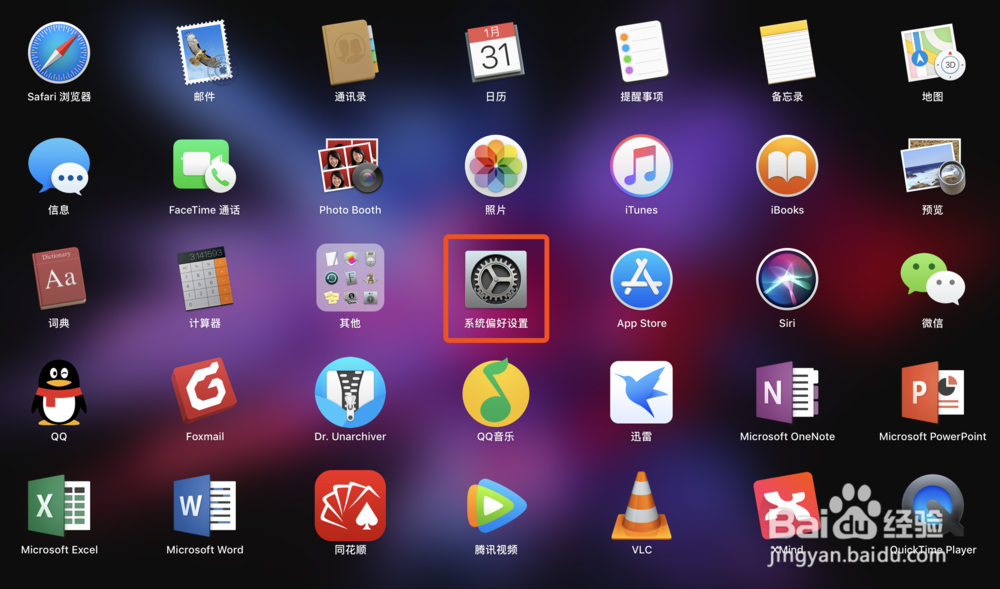This screenshot has height=589, width=1000.
Task: Open the Notes (备忘录) app
Action: pos(787,53)
